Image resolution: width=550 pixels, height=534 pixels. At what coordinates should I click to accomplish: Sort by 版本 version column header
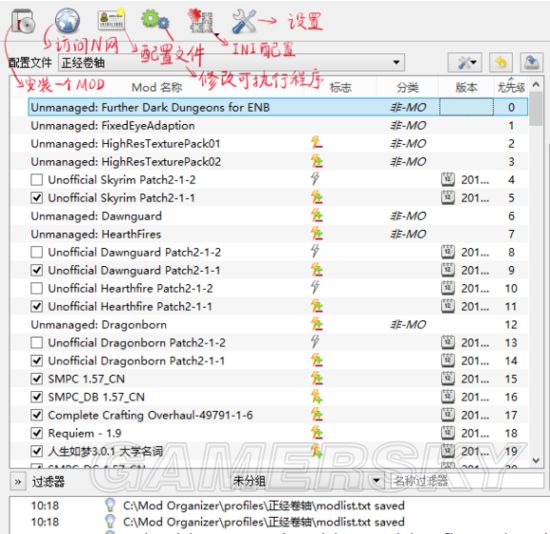[466, 87]
